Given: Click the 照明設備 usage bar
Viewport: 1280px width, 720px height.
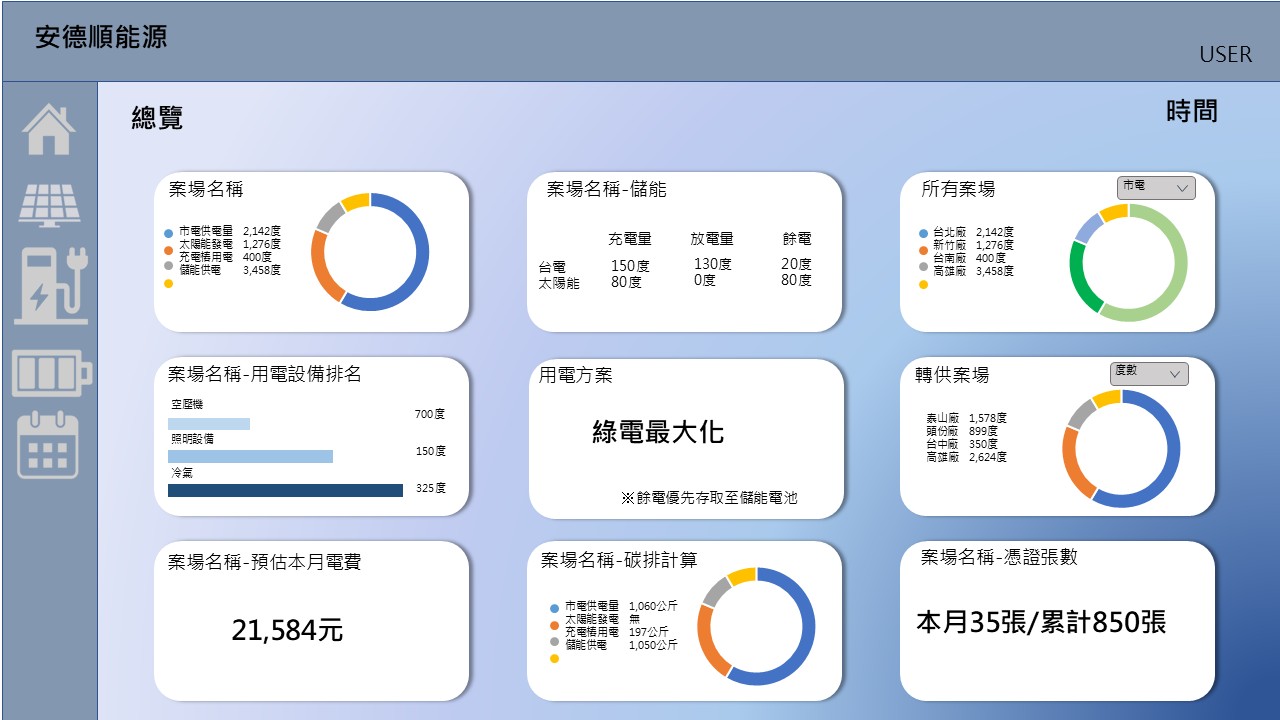Looking at the screenshot, I should [250, 456].
